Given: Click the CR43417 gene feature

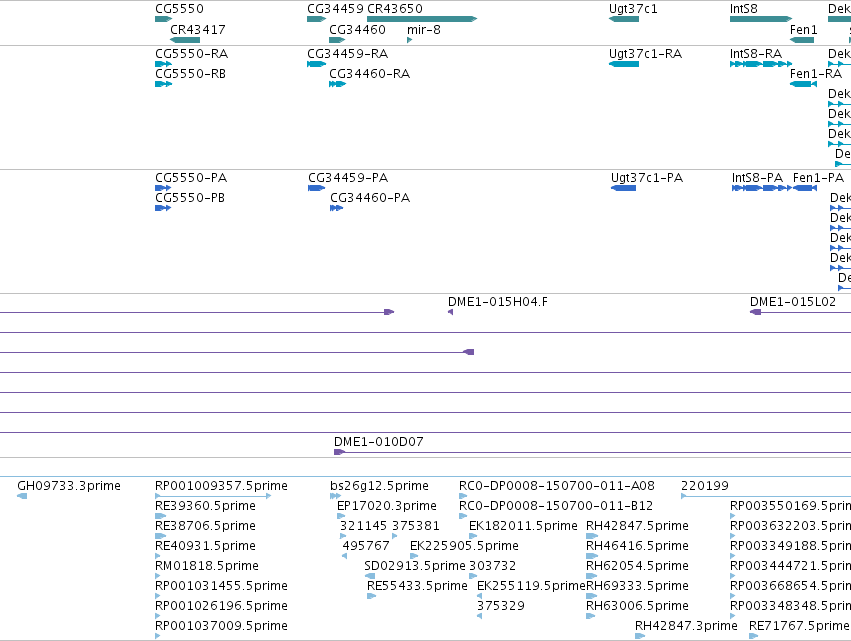Looking at the screenshot, I should pyautogui.click(x=185, y=40).
